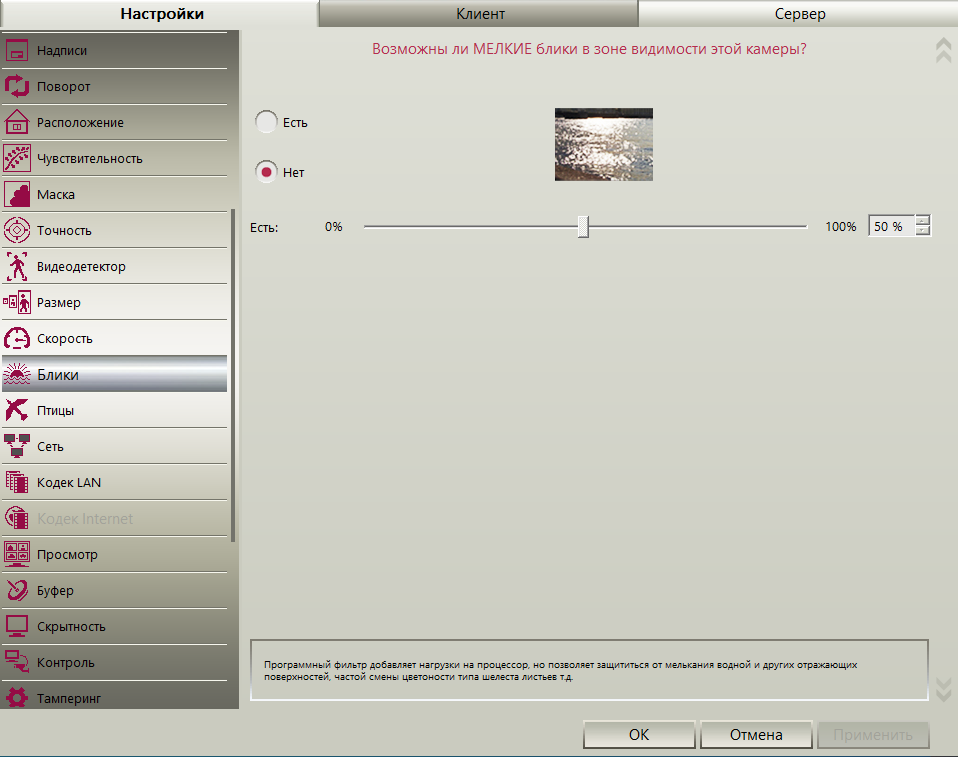Click the glare percentage slider handle
The height and width of the screenshot is (757, 958).
583,227
